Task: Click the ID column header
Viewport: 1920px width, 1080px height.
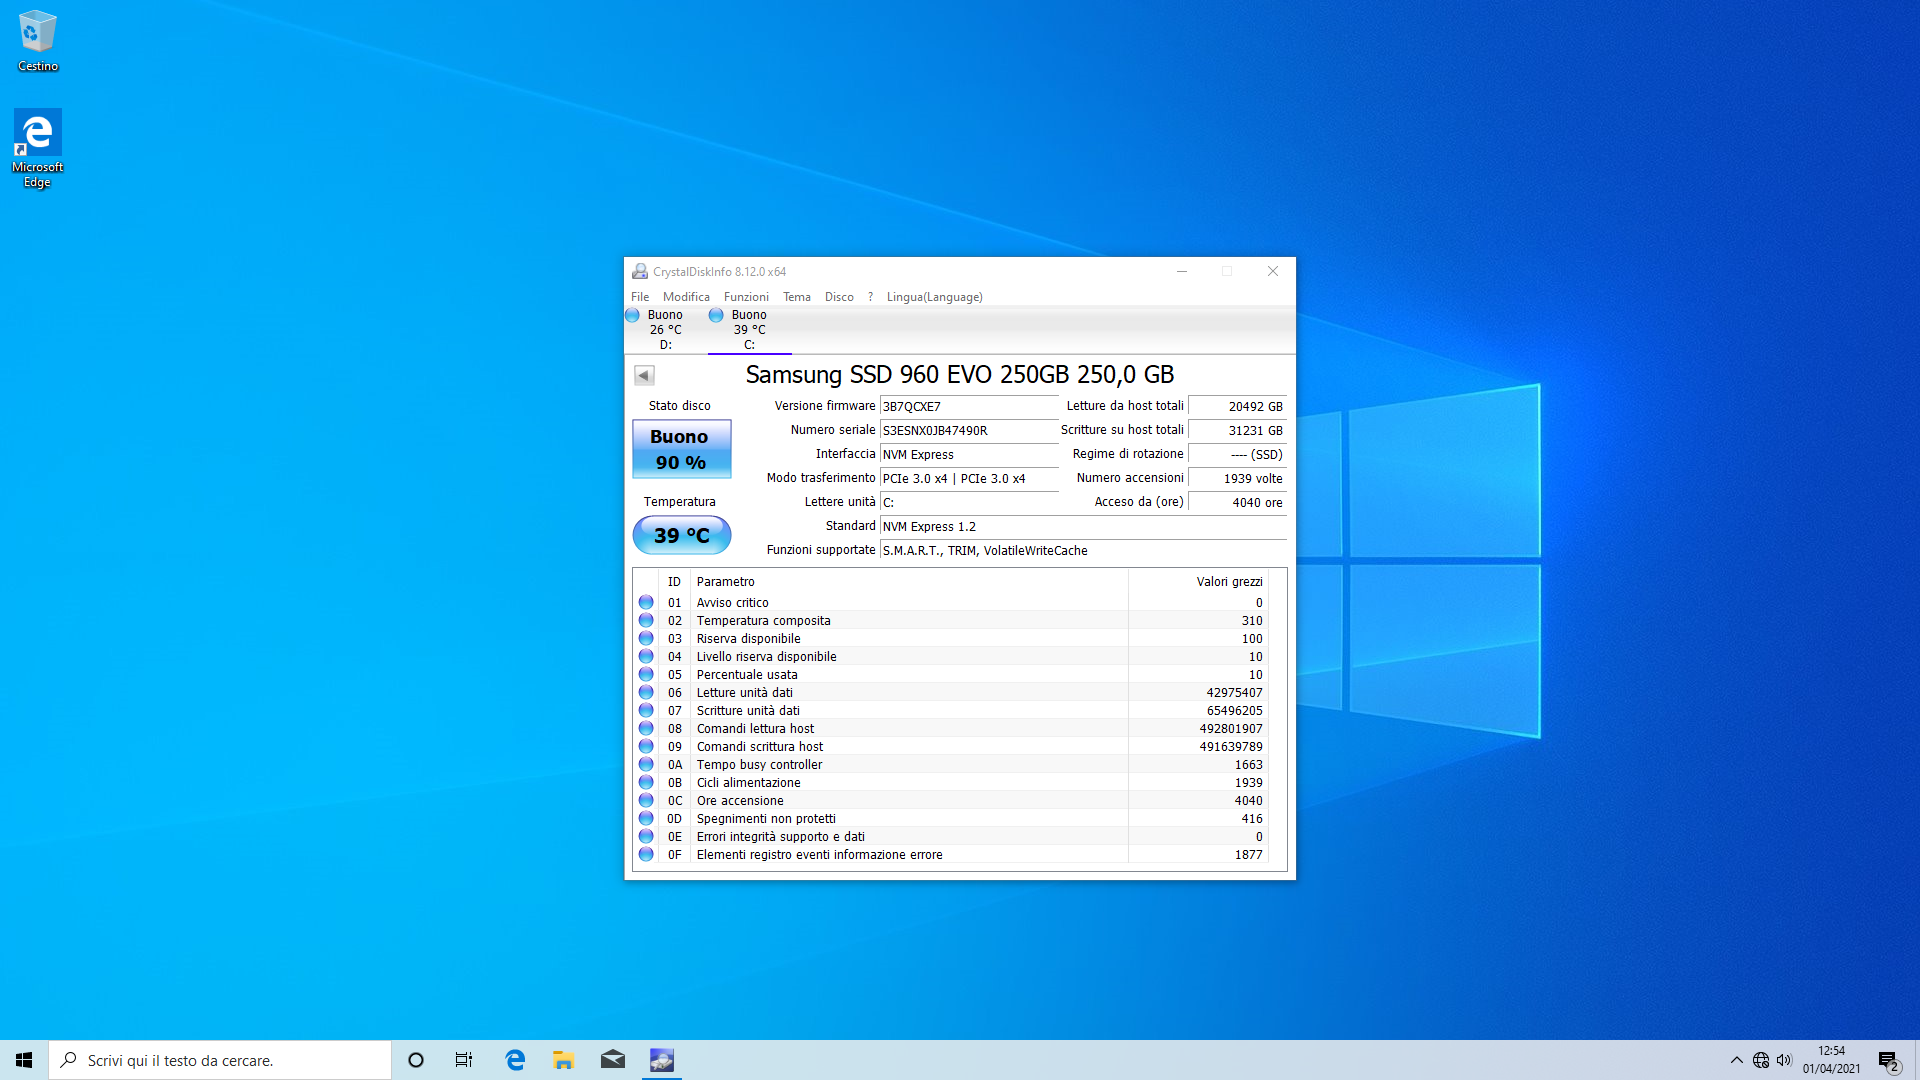Action: (674, 582)
